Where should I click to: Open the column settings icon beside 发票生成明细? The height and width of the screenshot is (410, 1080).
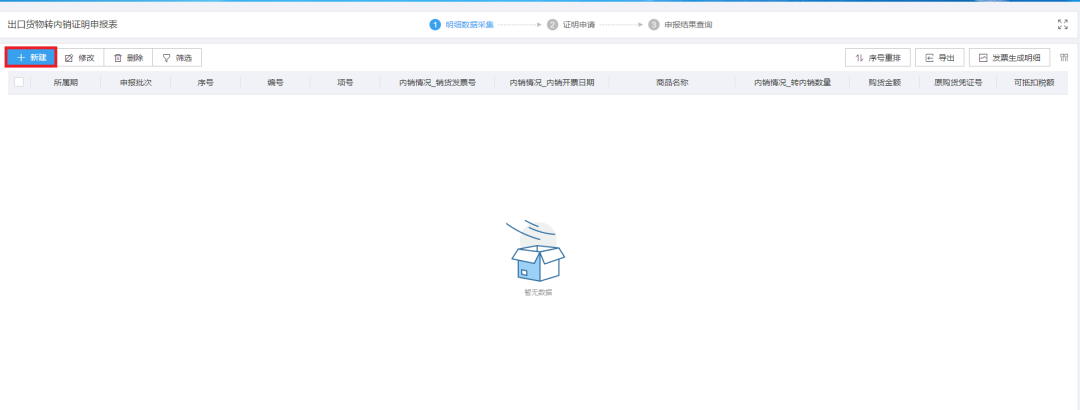pyautogui.click(x=1064, y=58)
